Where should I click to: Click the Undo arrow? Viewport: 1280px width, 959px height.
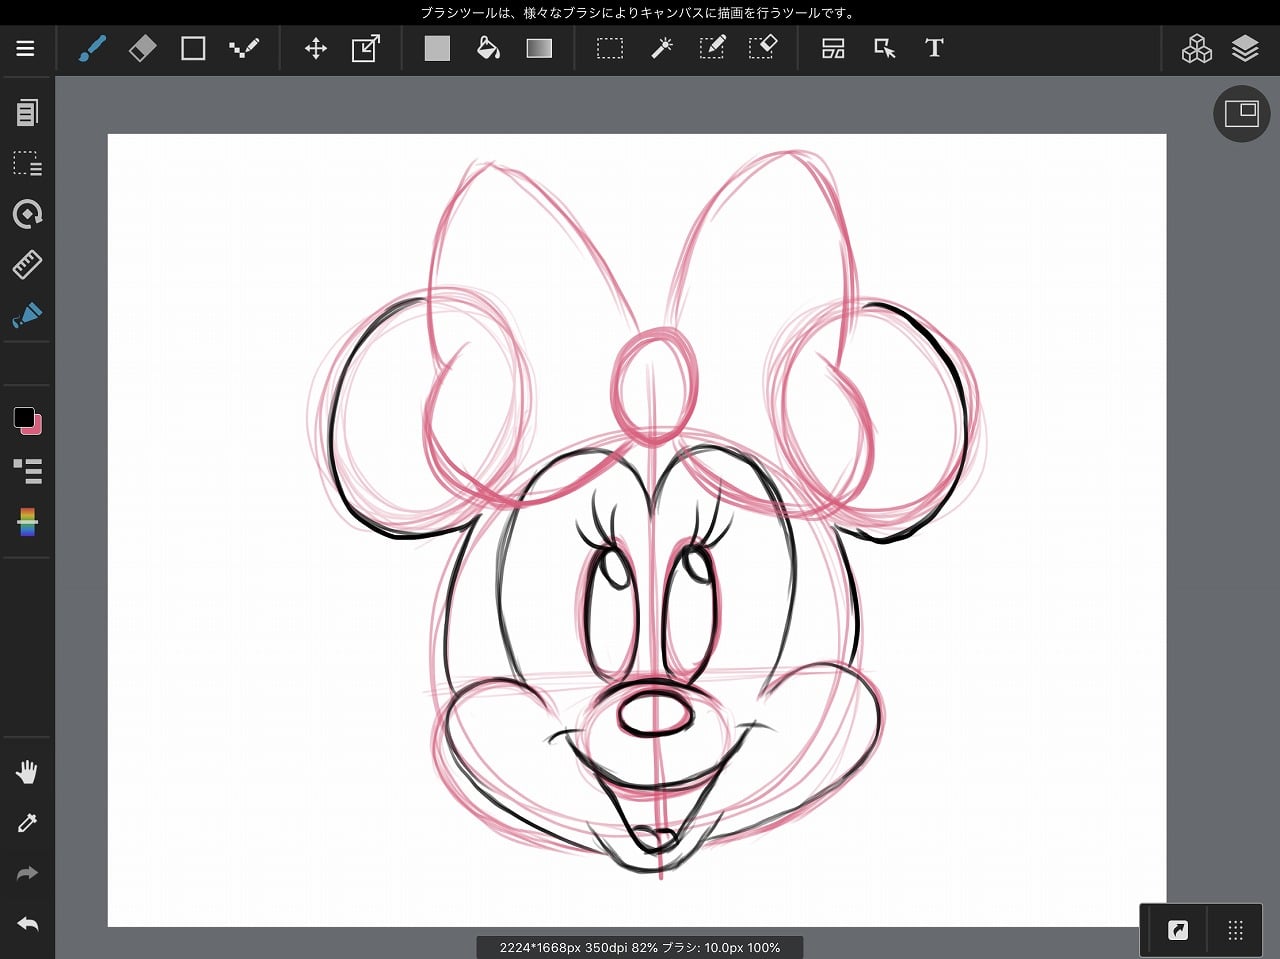tap(27, 924)
